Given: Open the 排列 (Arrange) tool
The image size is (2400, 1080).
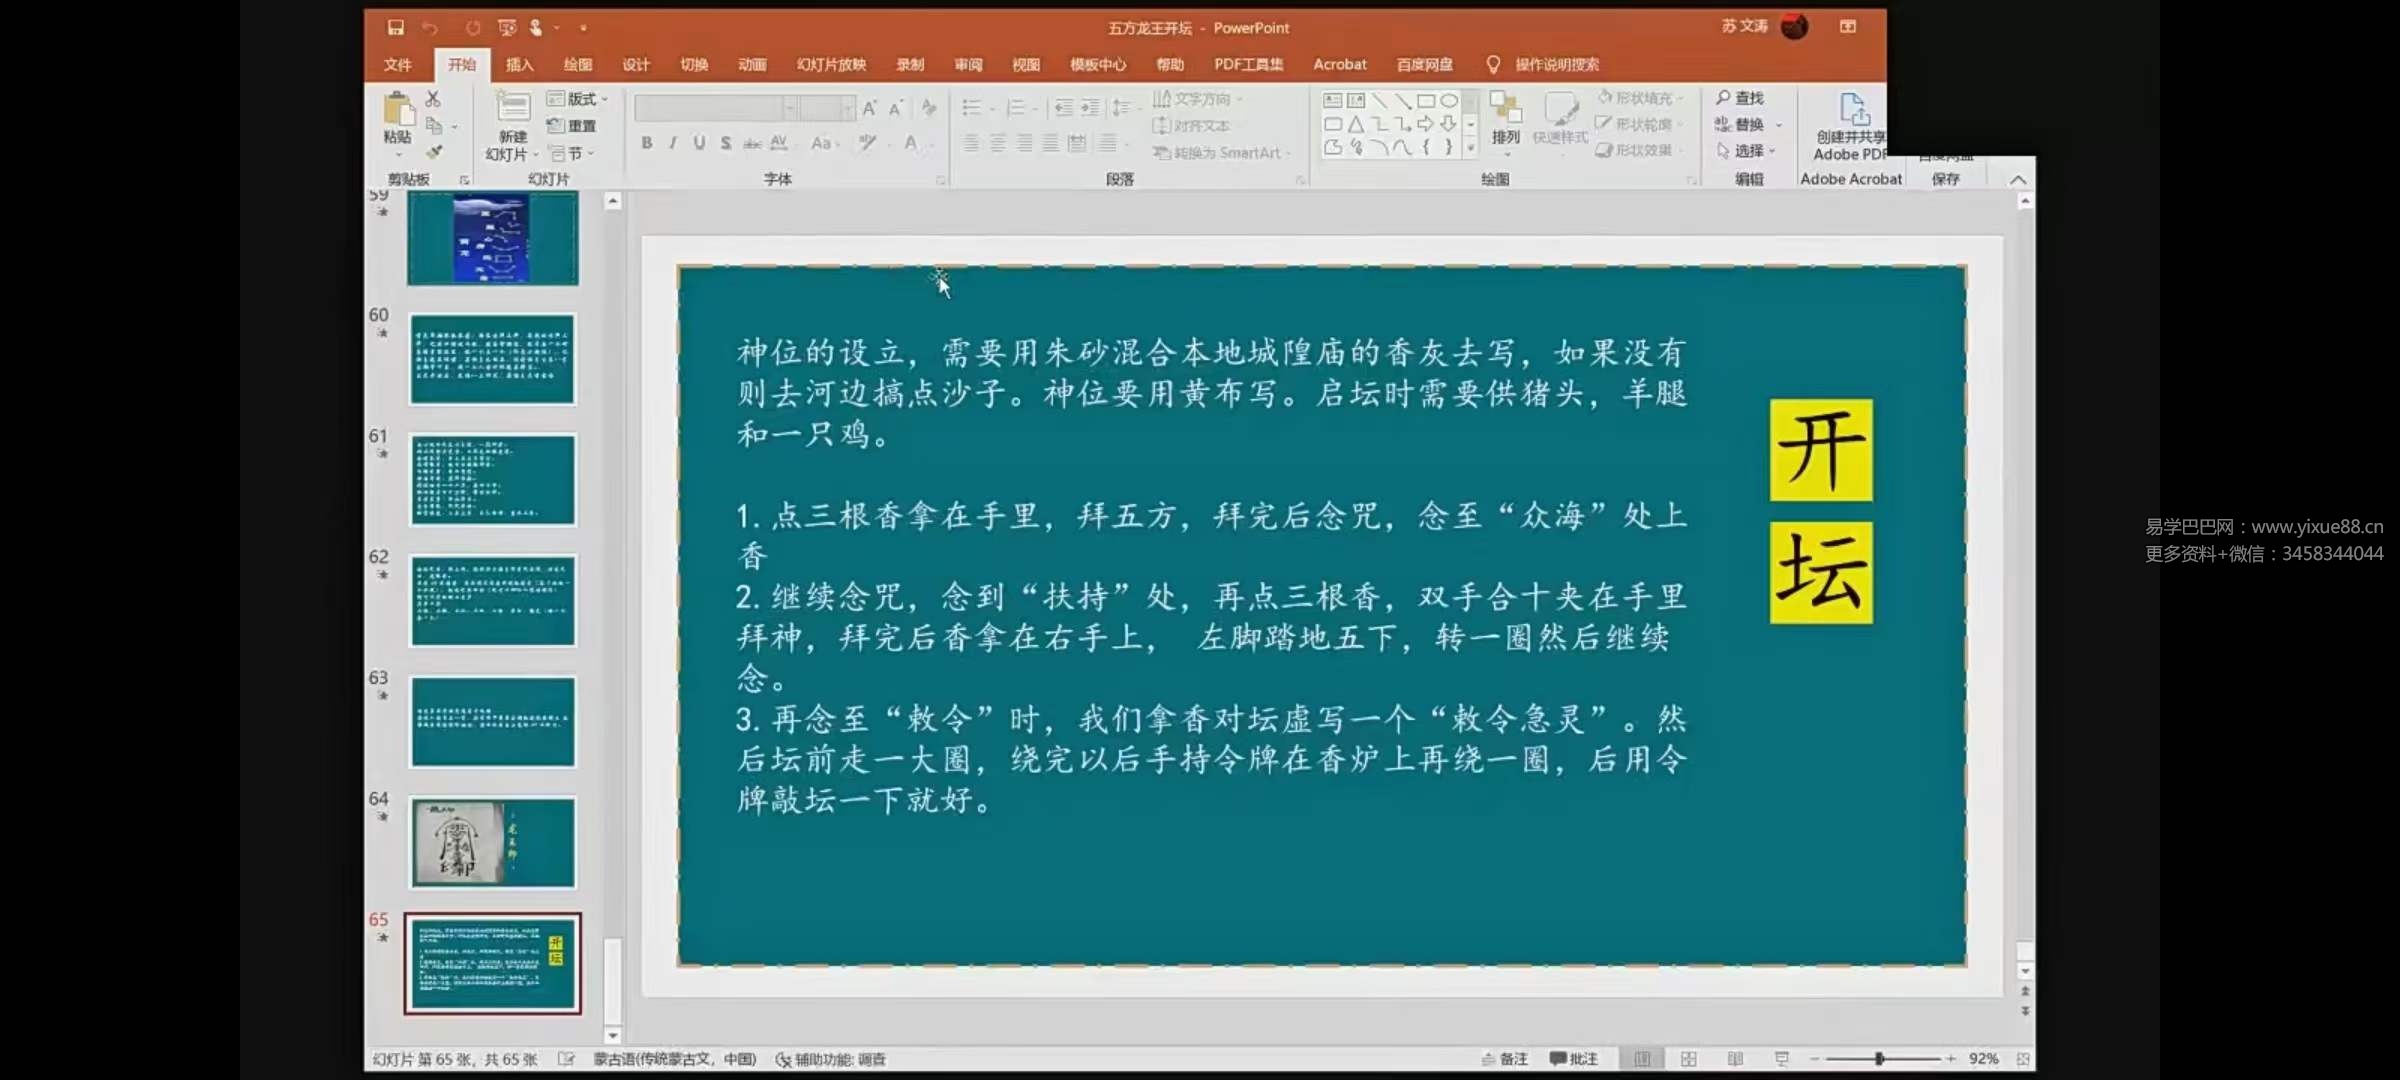Looking at the screenshot, I should pos(1504,120).
